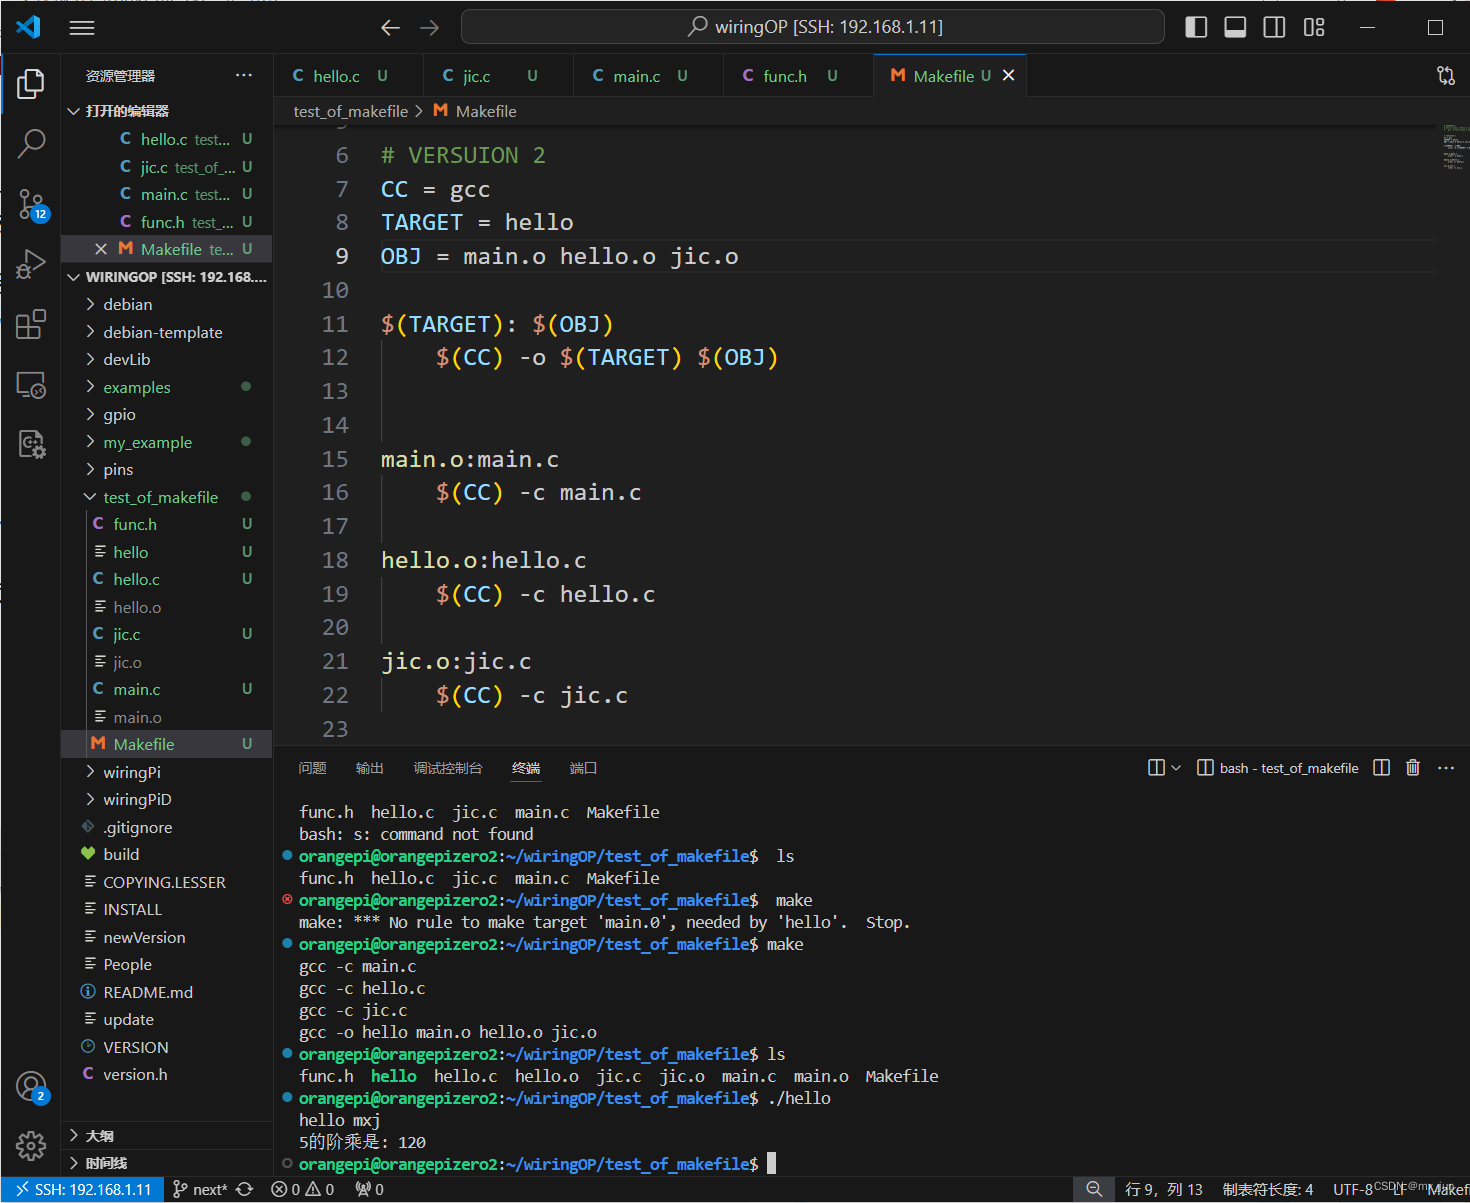Change UTF-8 encoding in status bar
The image size is (1470, 1203).
point(1352,1189)
